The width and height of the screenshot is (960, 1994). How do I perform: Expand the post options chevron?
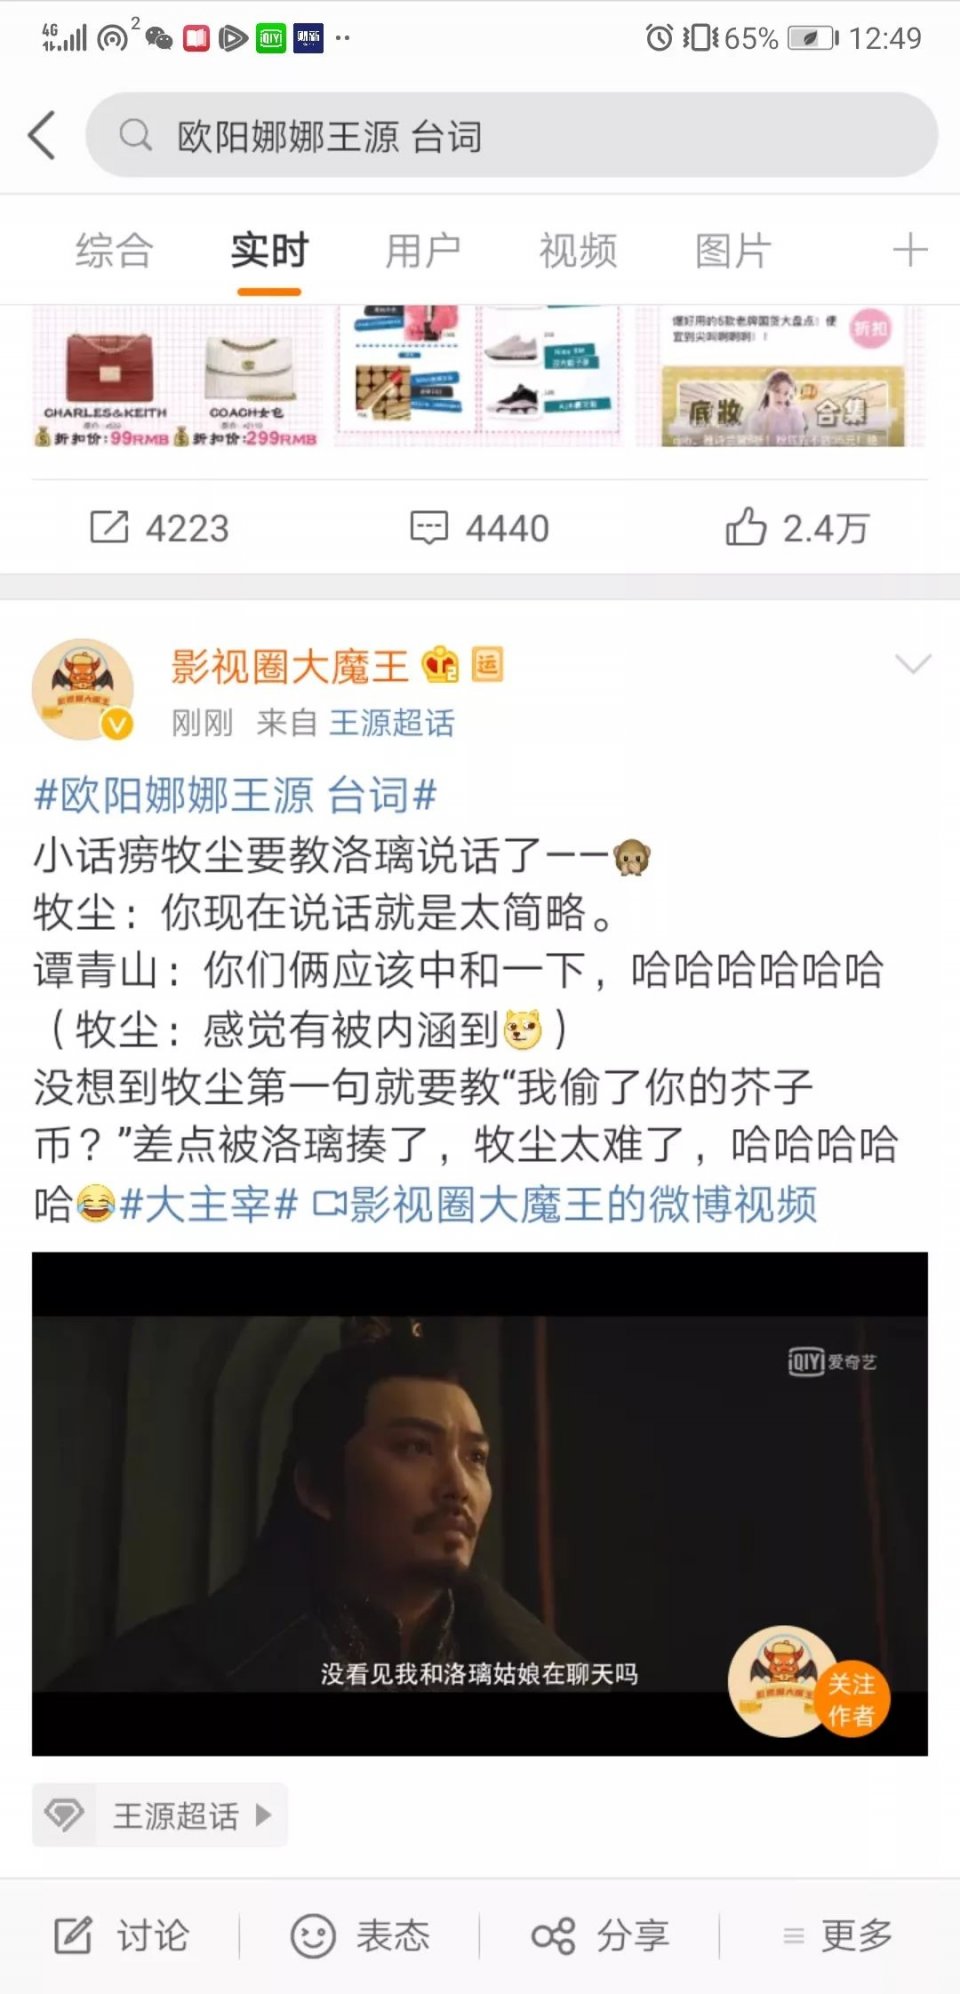[913, 664]
